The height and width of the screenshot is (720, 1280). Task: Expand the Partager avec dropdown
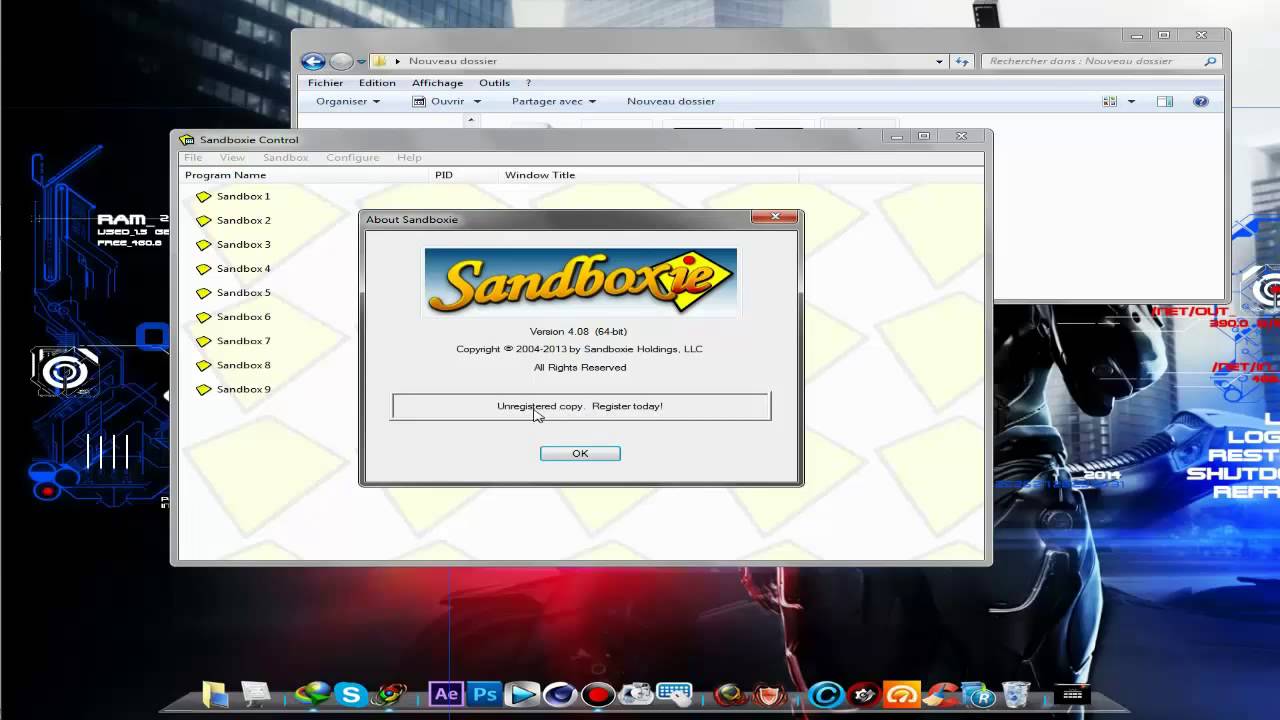554,101
